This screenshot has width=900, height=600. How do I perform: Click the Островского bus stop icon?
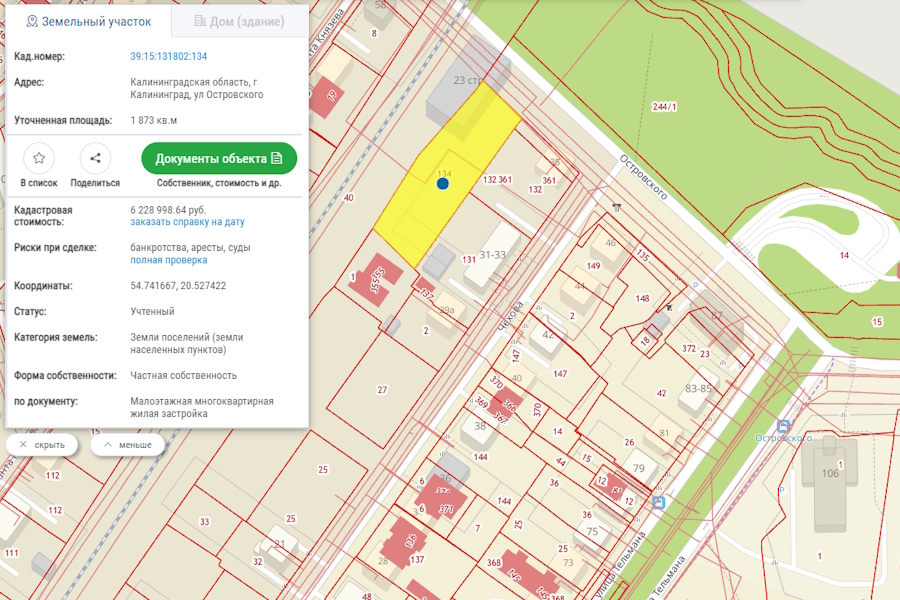pos(783,426)
